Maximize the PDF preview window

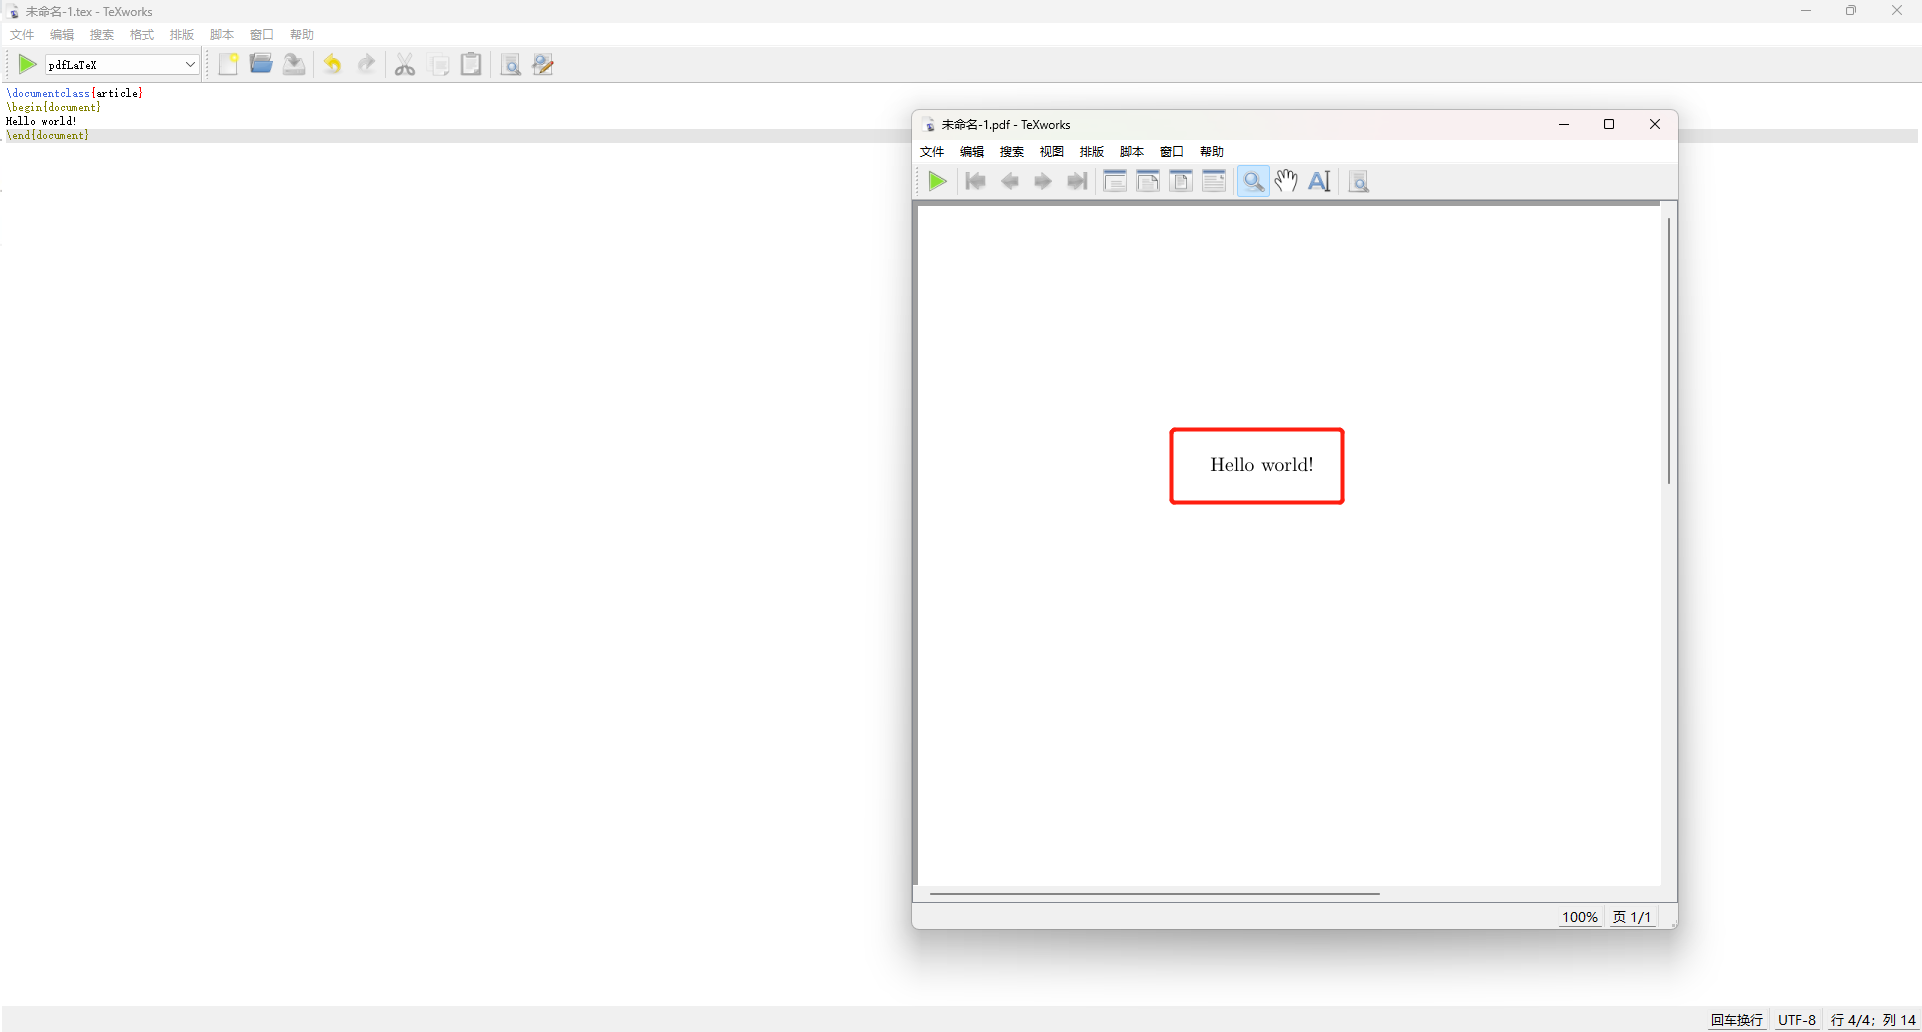point(1609,124)
